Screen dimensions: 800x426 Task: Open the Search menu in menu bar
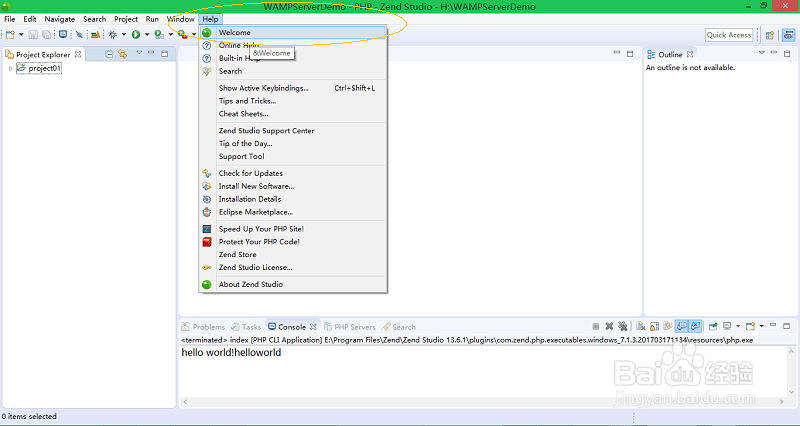pyautogui.click(x=94, y=19)
